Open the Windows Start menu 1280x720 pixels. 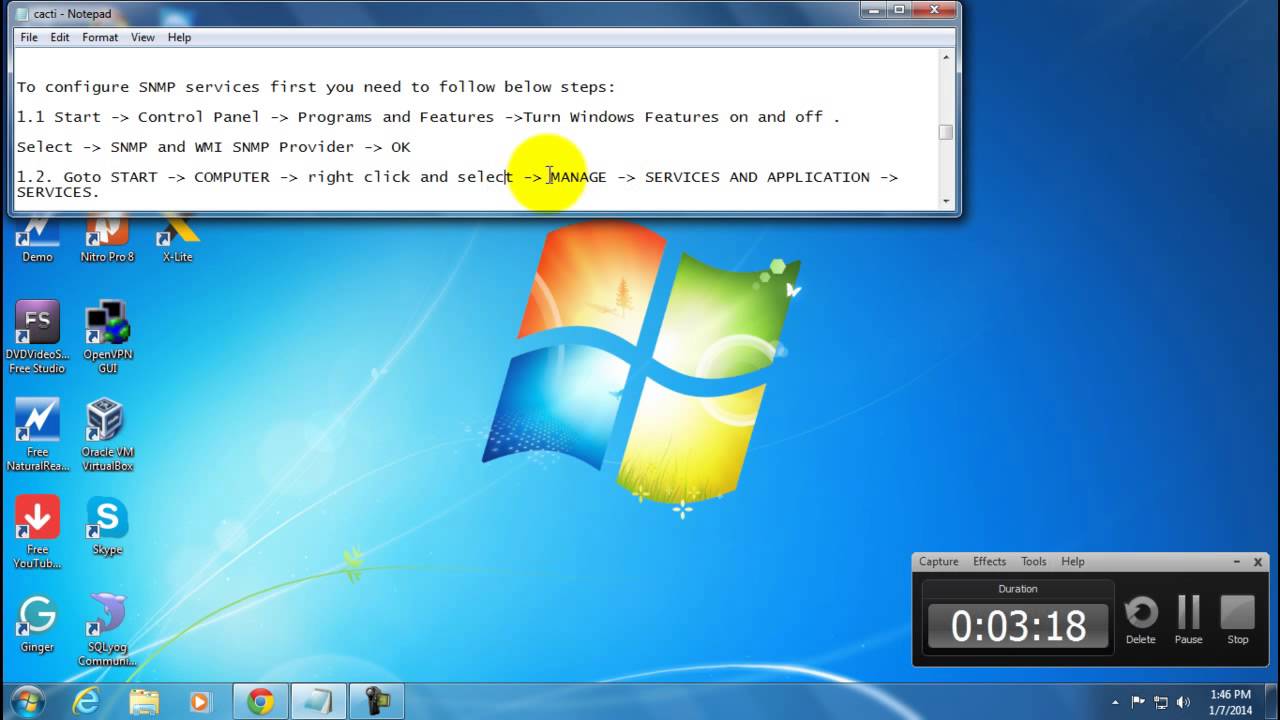(x=27, y=701)
